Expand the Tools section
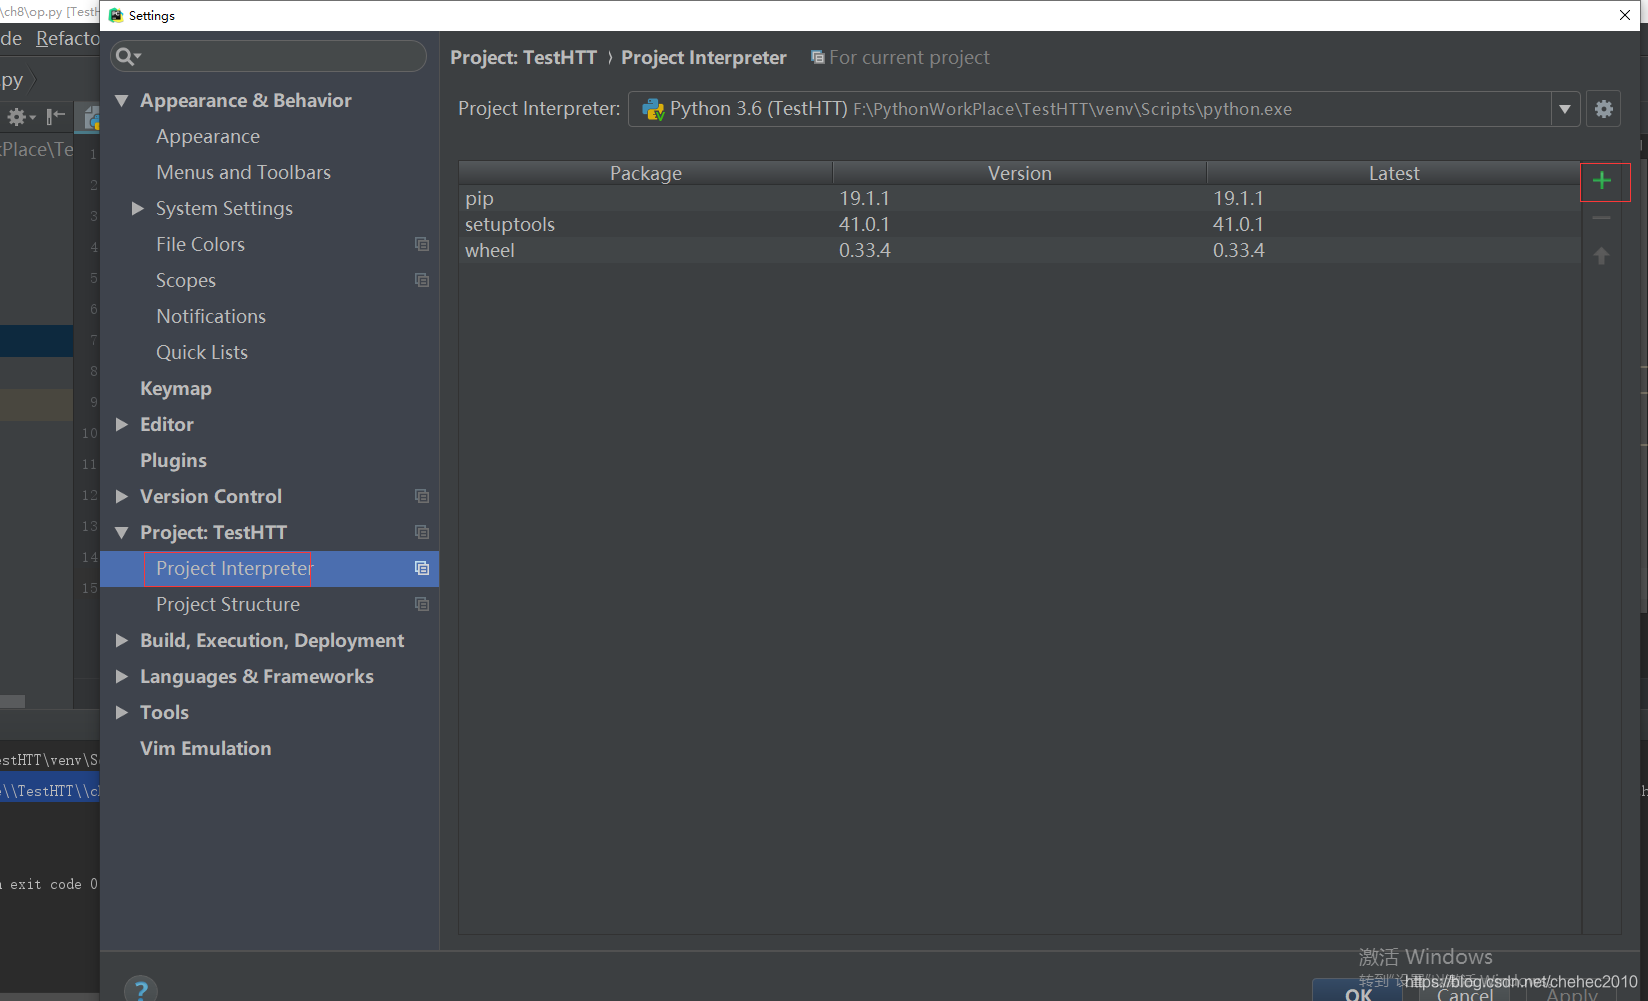 [x=122, y=712]
